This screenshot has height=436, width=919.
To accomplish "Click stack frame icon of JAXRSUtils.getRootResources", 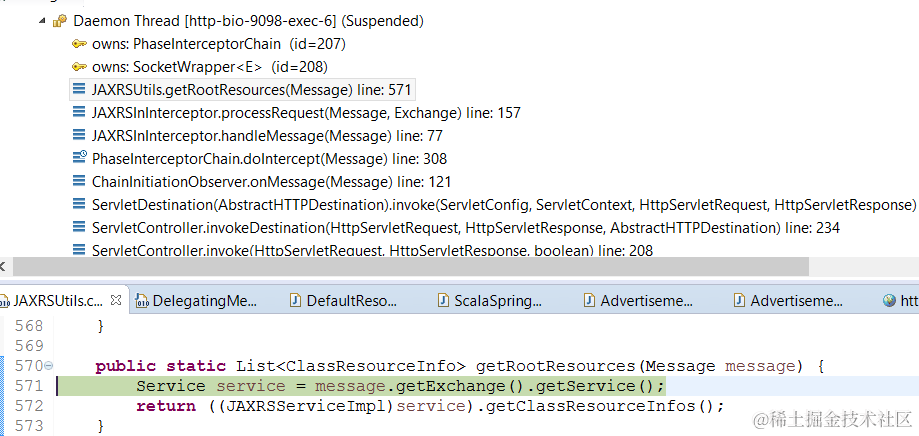I will (x=79, y=90).
